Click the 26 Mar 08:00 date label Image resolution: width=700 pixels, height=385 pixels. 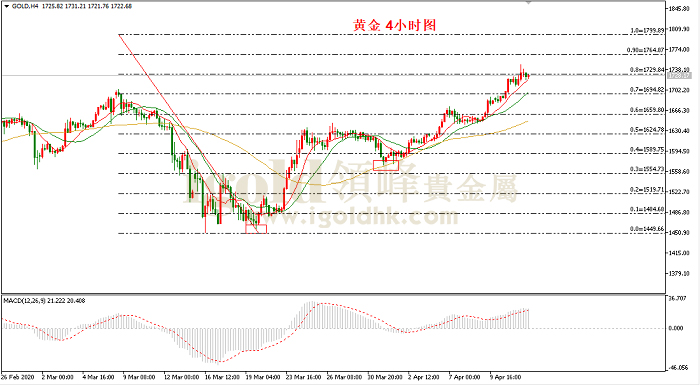pos(345,377)
